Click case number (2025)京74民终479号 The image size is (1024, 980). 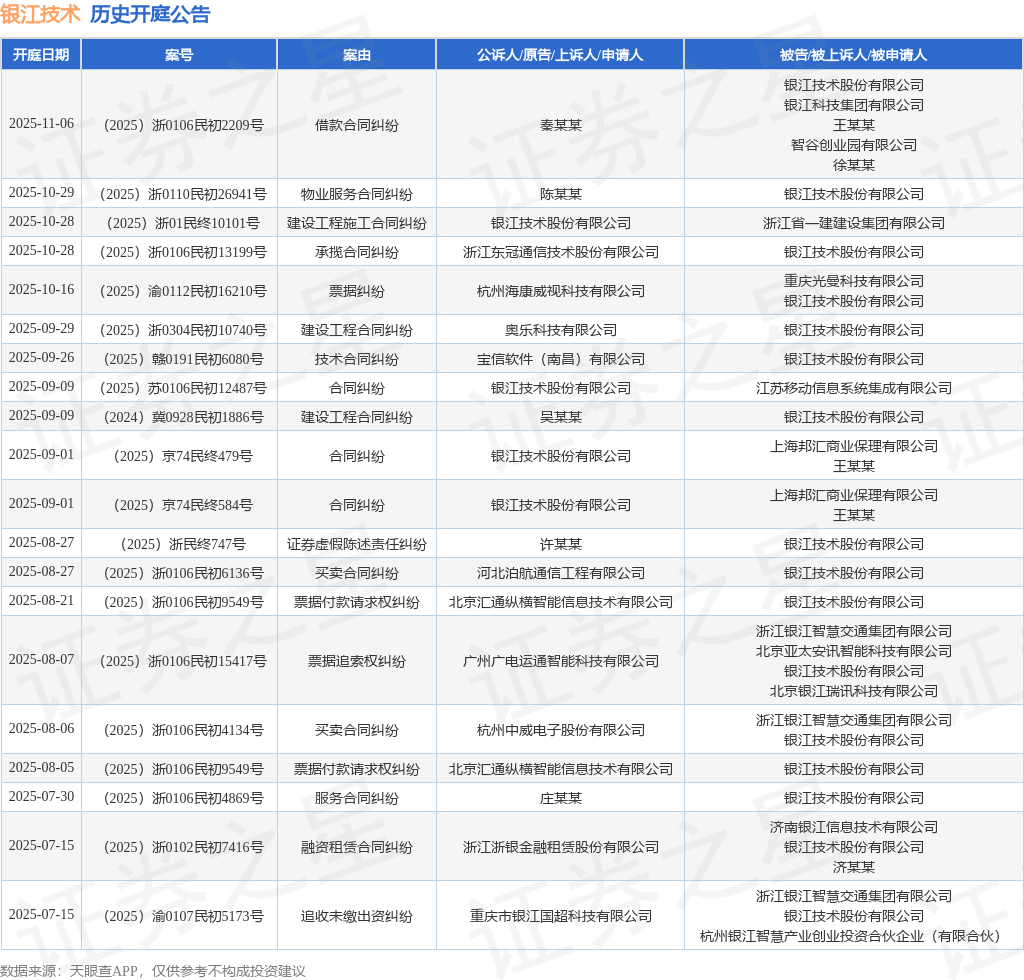(184, 456)
